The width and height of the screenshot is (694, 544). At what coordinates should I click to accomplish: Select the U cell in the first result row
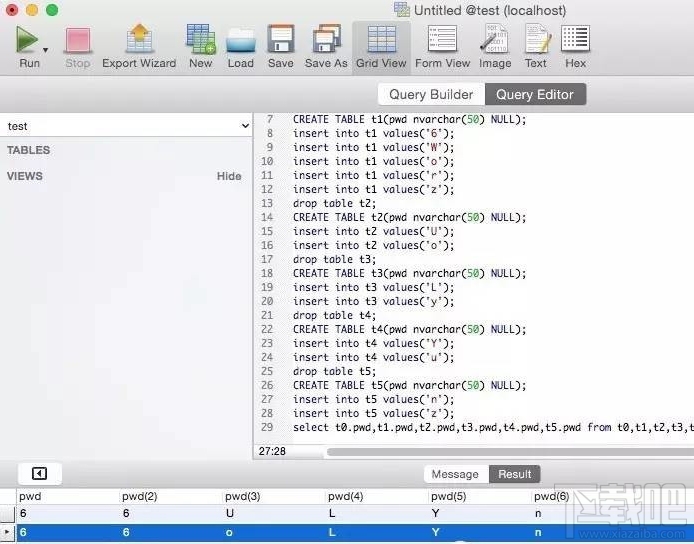point(230,513)
